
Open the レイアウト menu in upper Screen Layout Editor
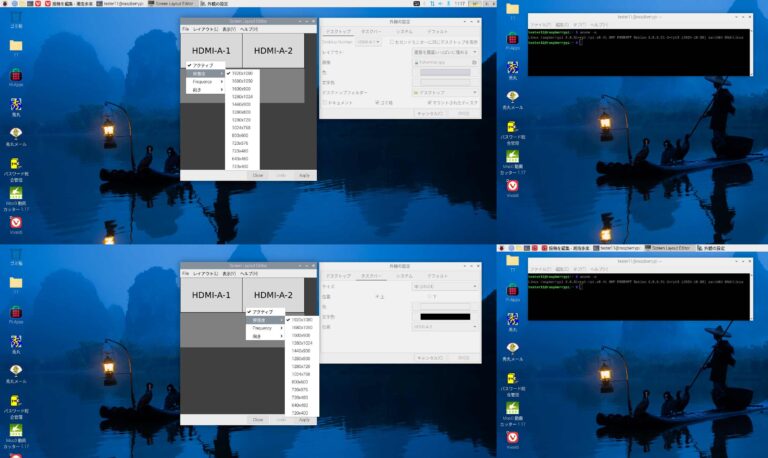click(205, 29)
